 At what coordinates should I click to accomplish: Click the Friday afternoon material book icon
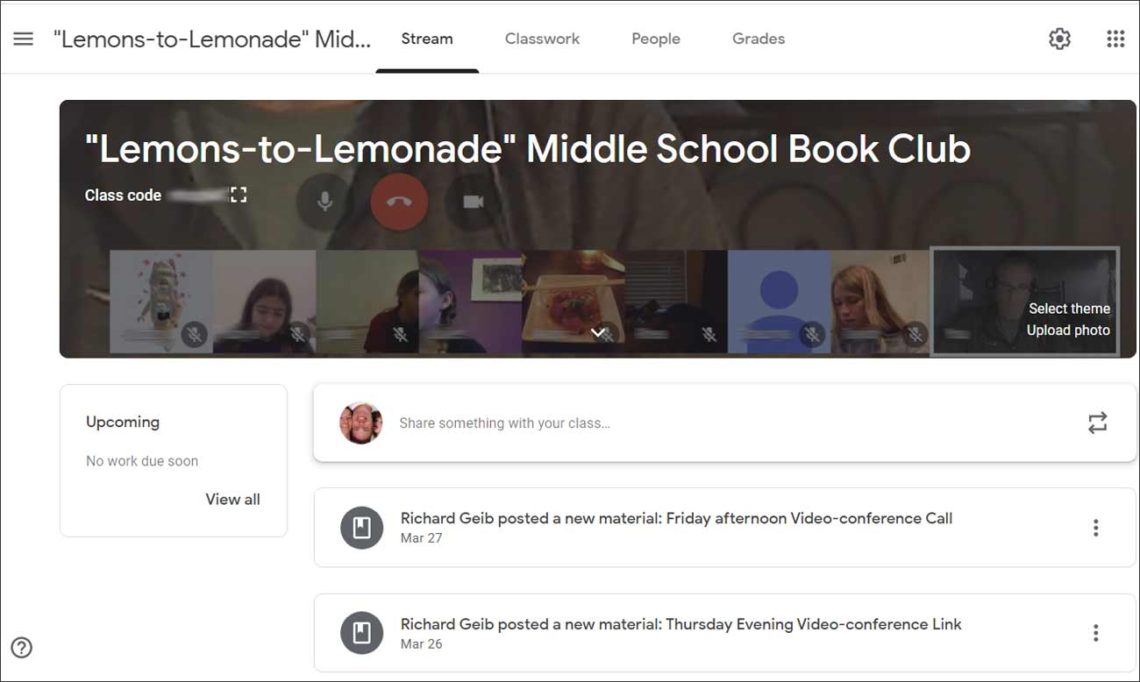coord(361,527)
